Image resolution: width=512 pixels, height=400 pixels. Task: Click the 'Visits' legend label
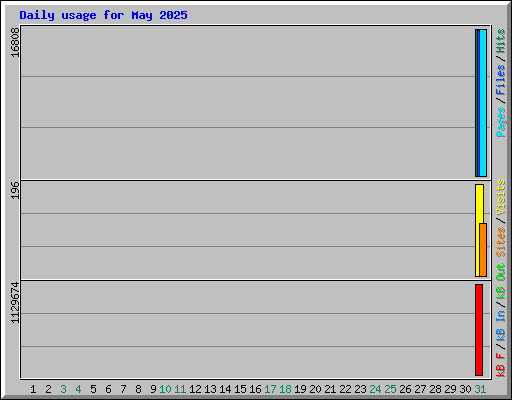click(501, 197)
